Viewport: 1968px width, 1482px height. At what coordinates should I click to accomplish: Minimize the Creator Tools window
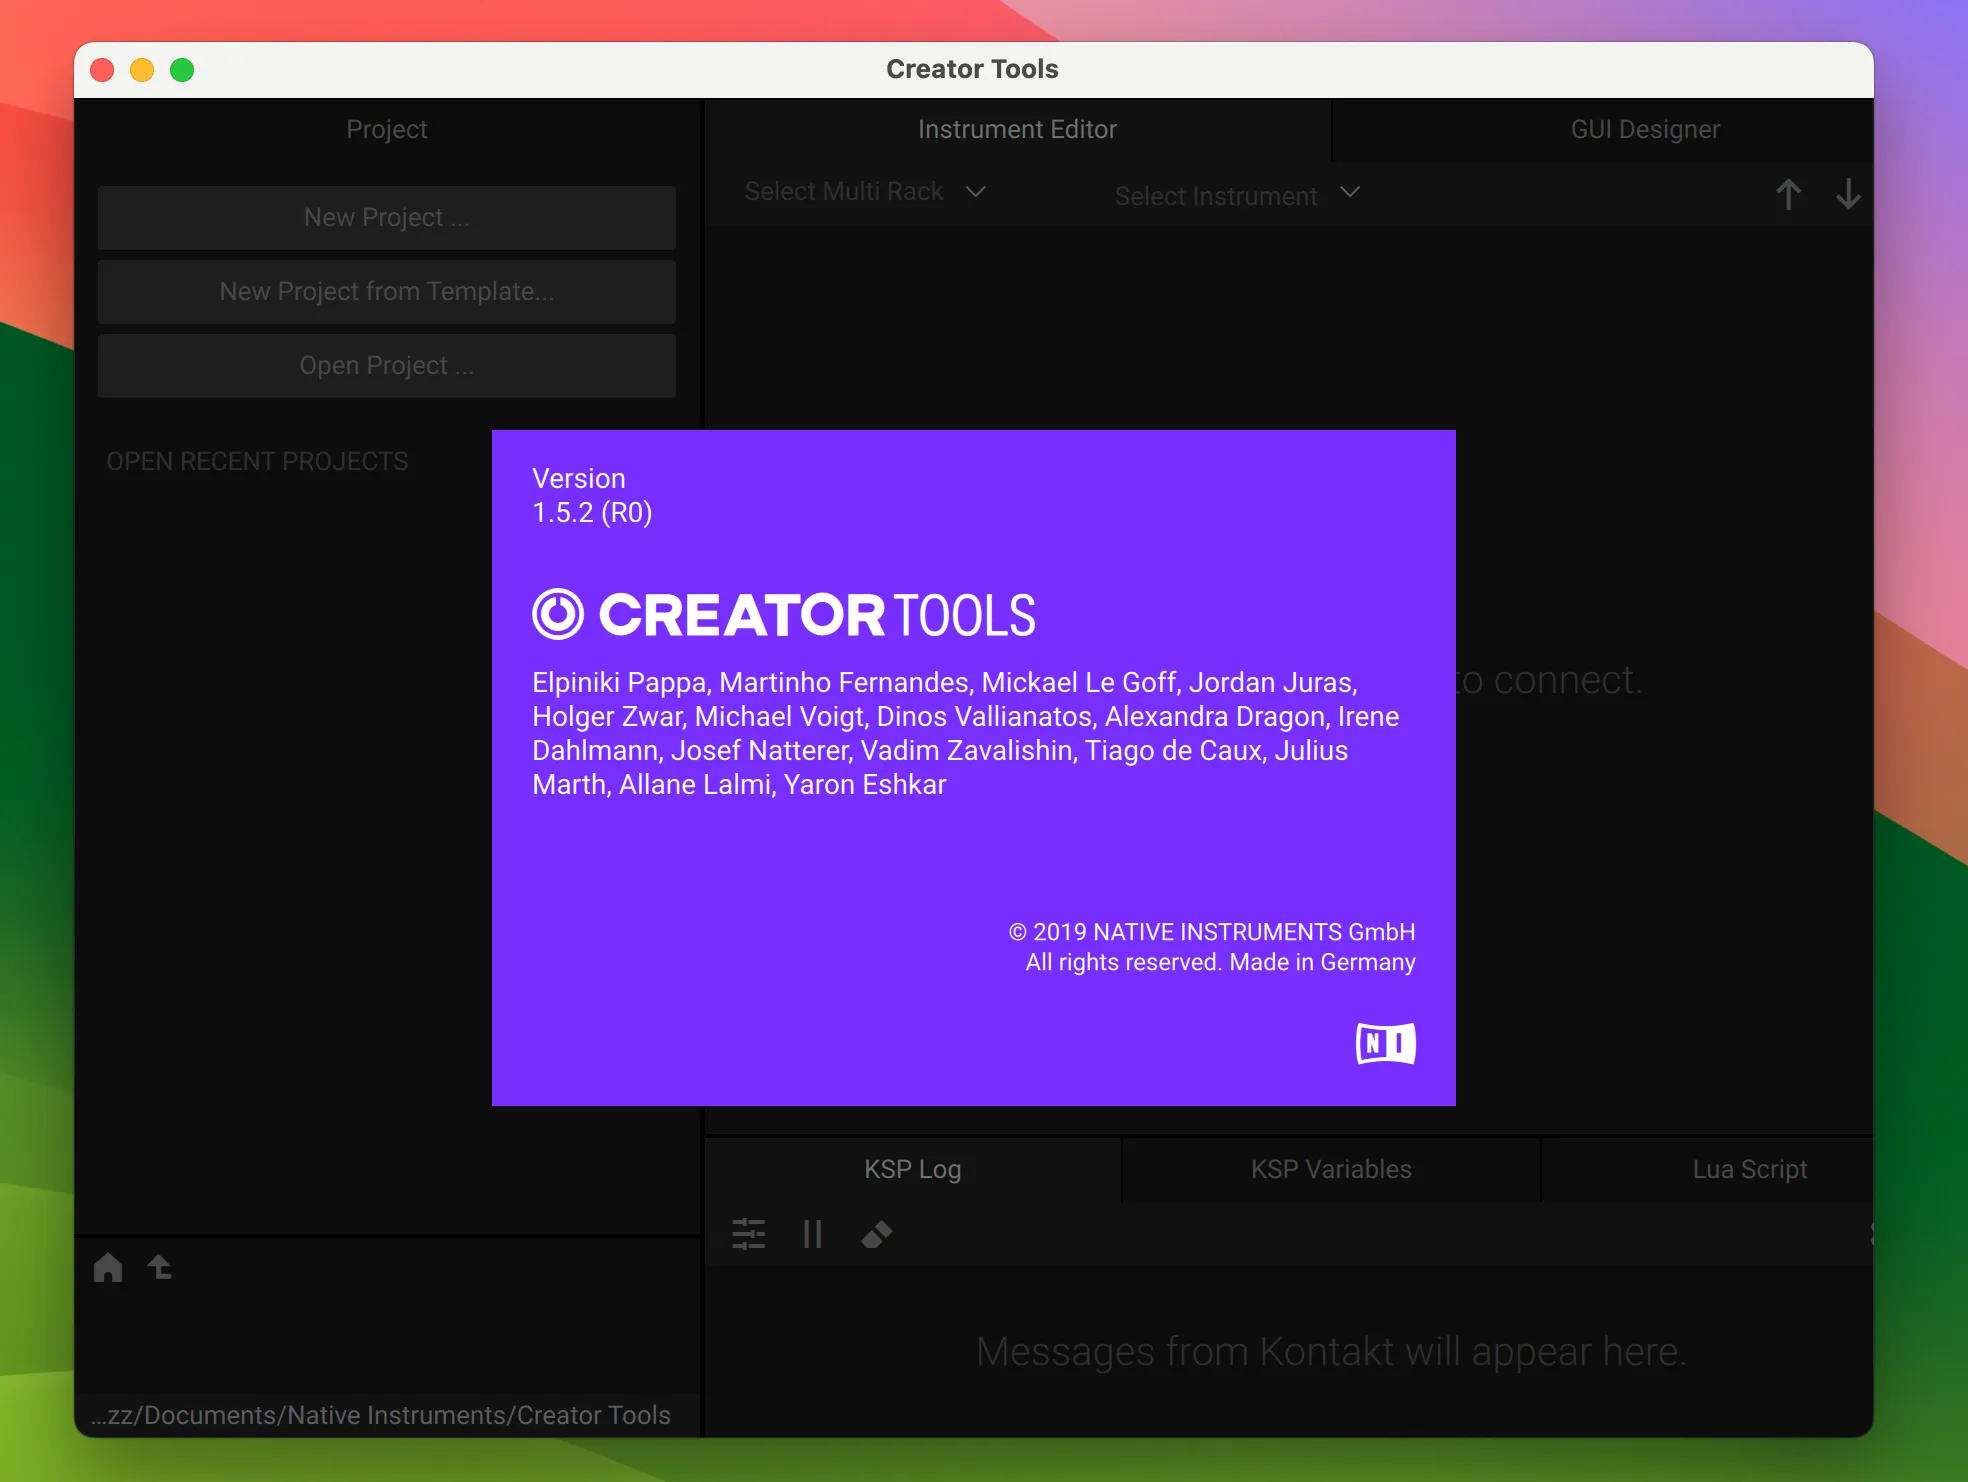point(142,70)
